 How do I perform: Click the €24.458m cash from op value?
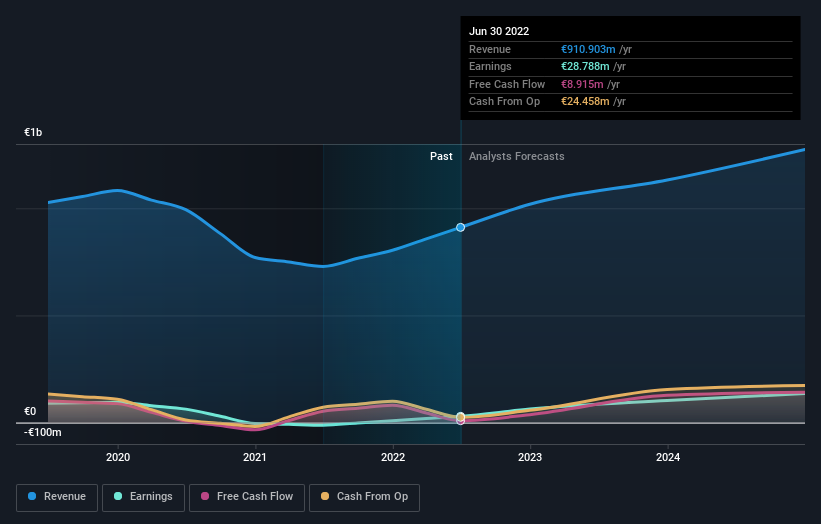[x=585, y=102]
